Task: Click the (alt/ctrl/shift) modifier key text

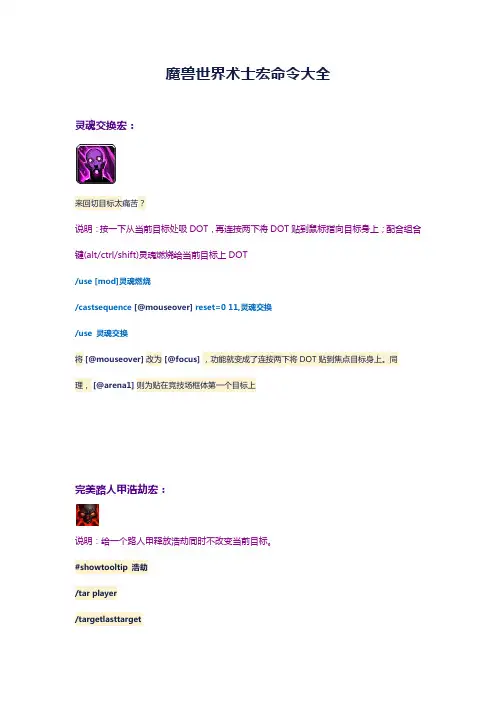Action: coord(111,255)
